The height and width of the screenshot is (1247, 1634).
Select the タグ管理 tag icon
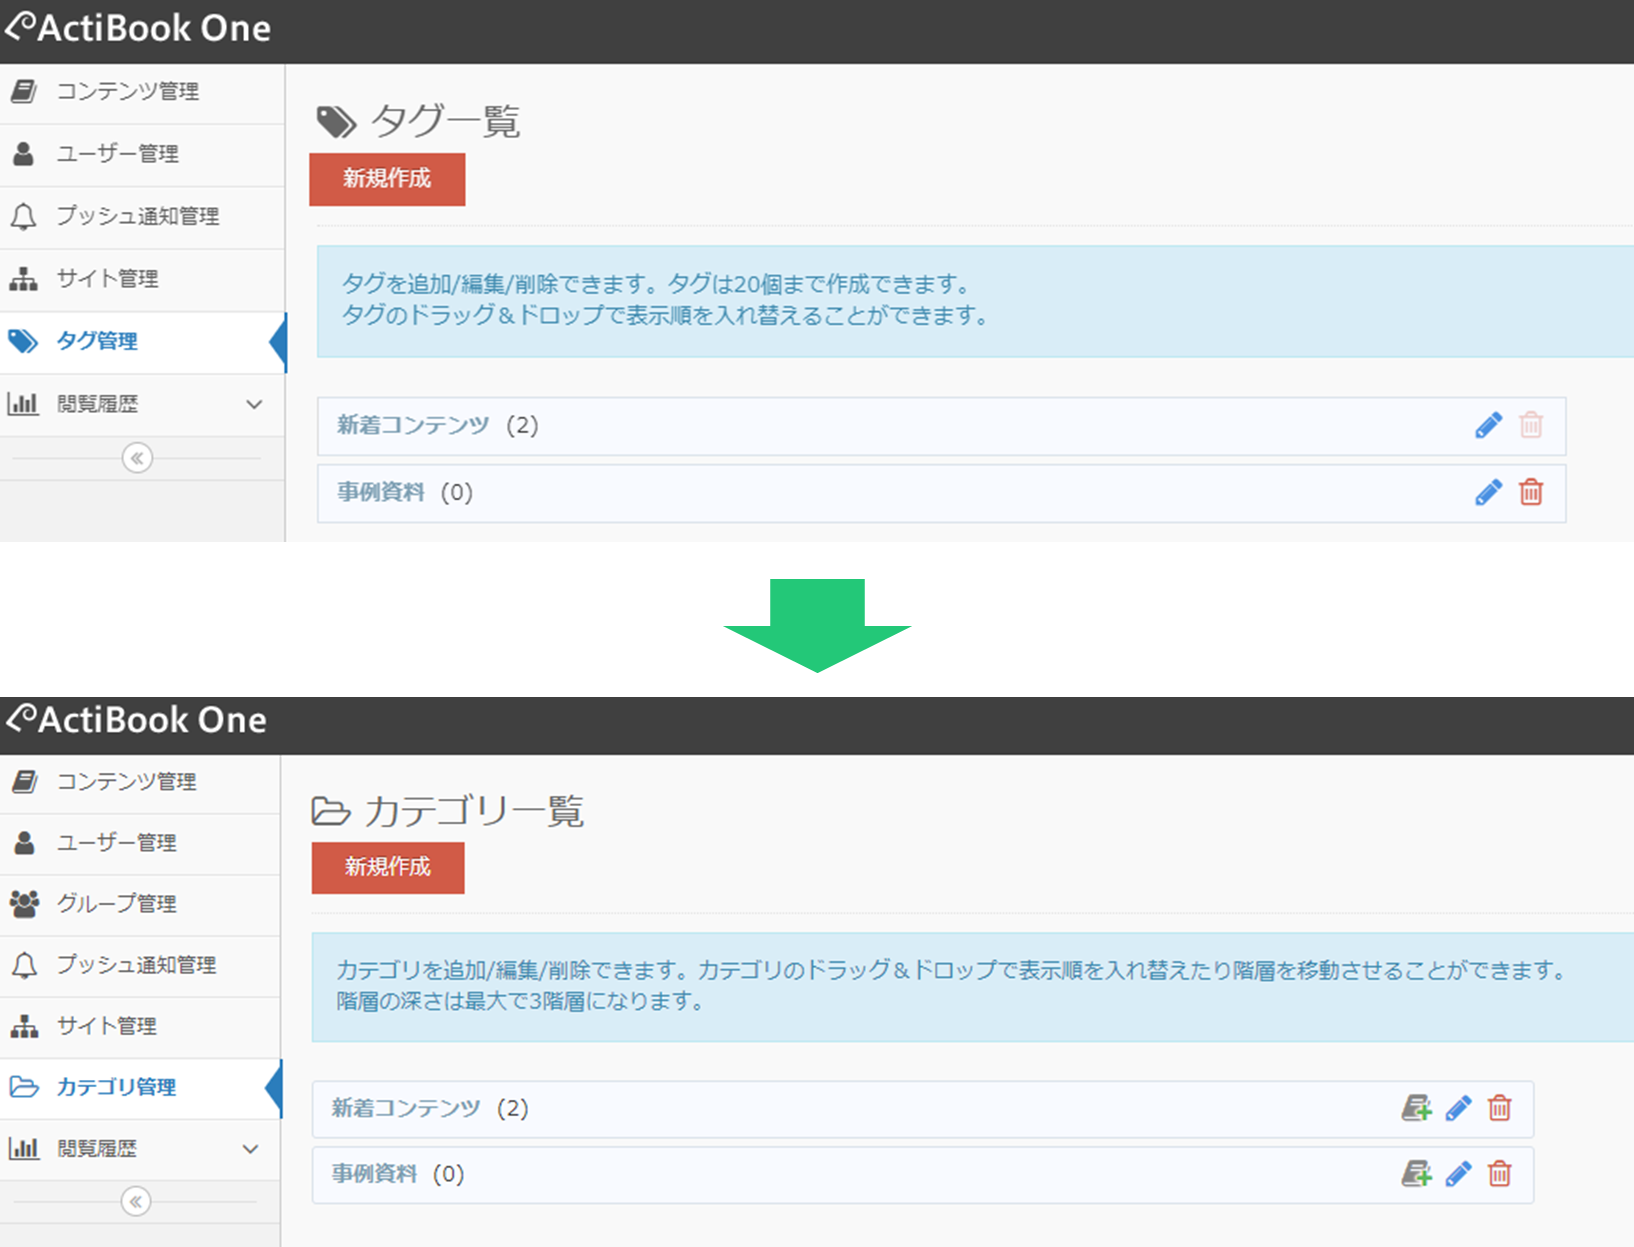pyautogui.click(x=23, y=341)
